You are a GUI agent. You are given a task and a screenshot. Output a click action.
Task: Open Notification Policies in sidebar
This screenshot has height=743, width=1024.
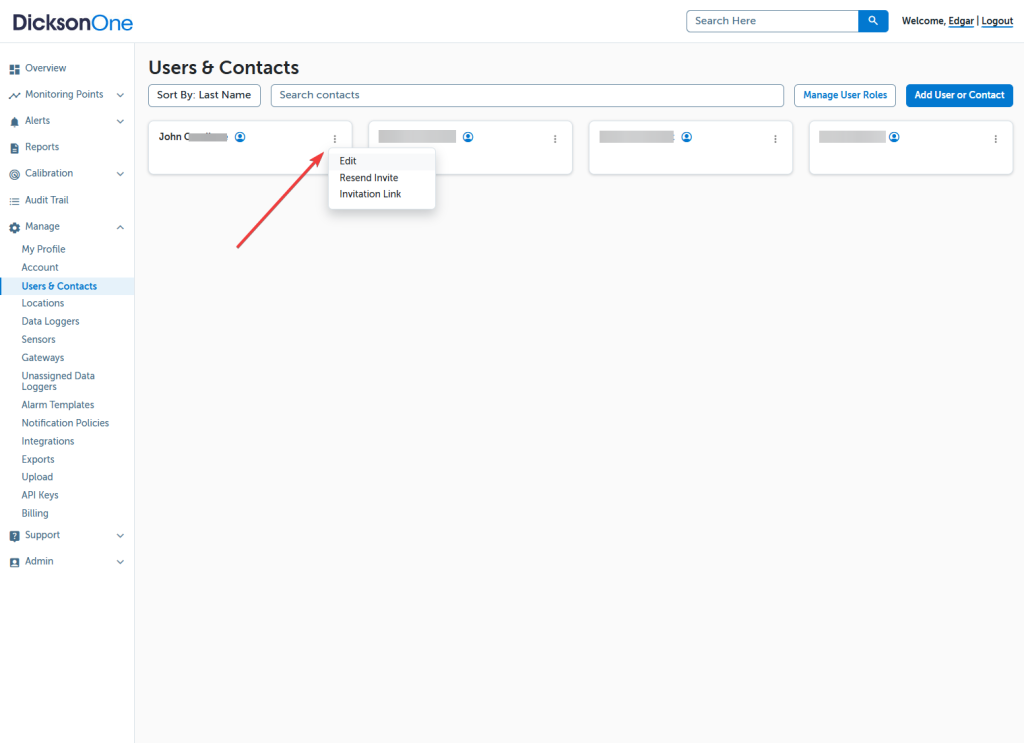point(65,423)
